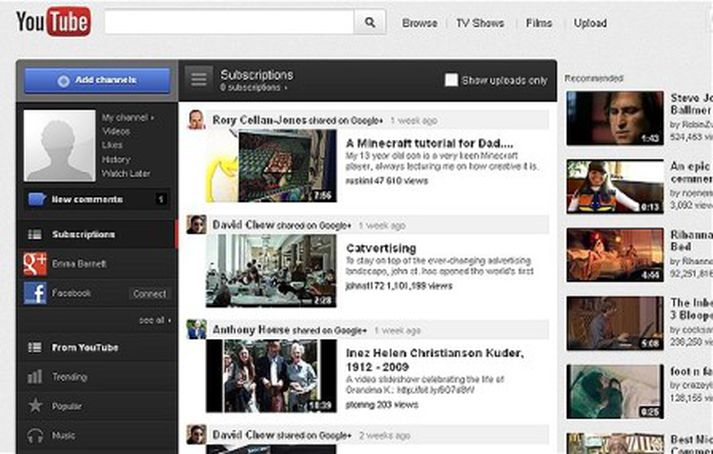Open the Browse menu item
Screen dimensions: 713x454
(419, 23)
